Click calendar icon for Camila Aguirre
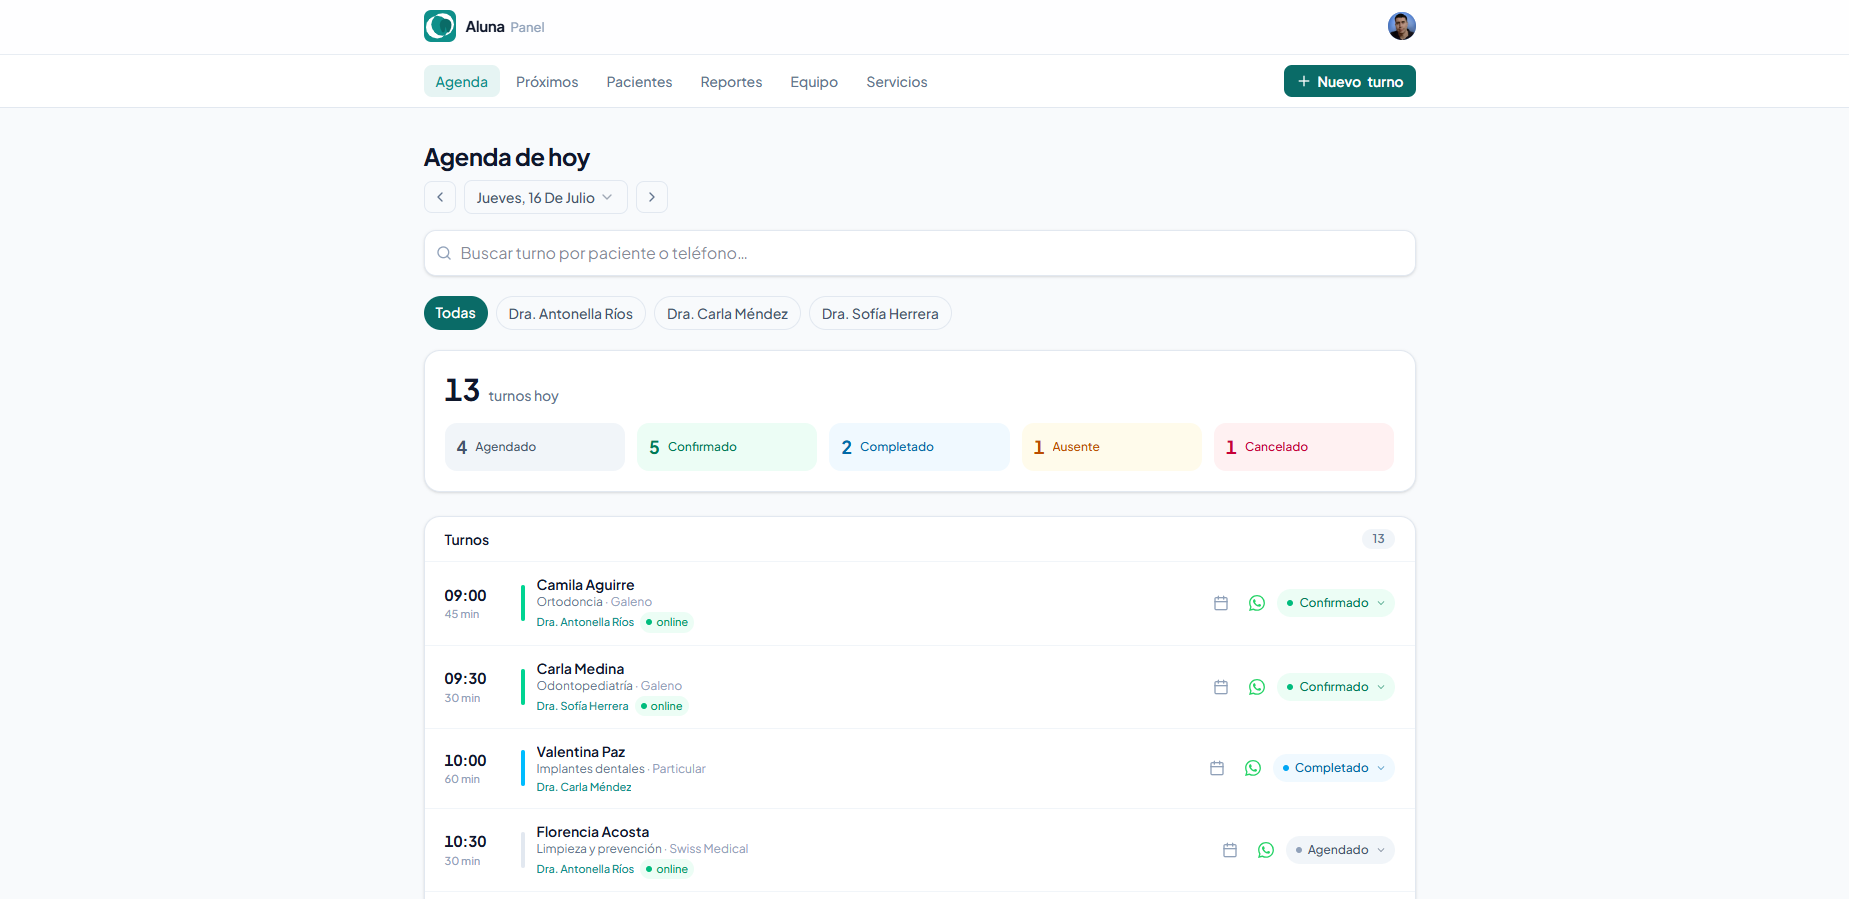The width and height of the screenshot is (1849, 899). click(1221, 603)
